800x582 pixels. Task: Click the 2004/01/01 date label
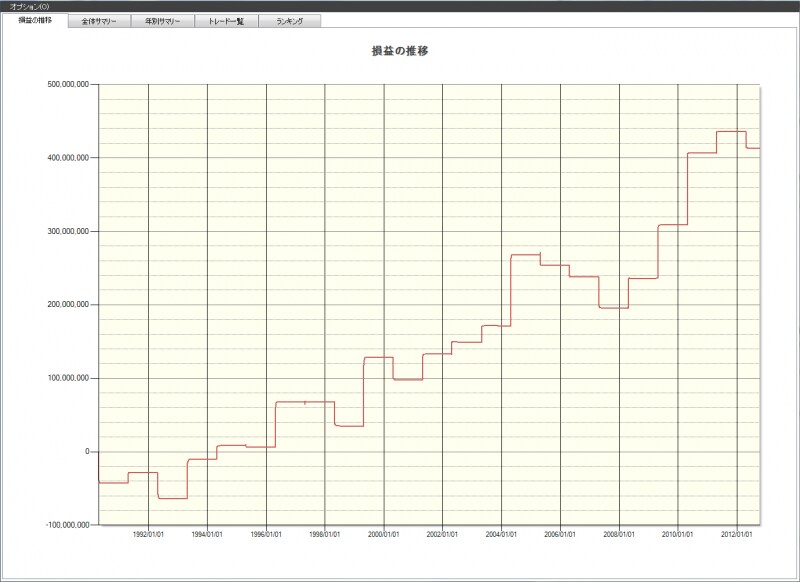point(502,535)
